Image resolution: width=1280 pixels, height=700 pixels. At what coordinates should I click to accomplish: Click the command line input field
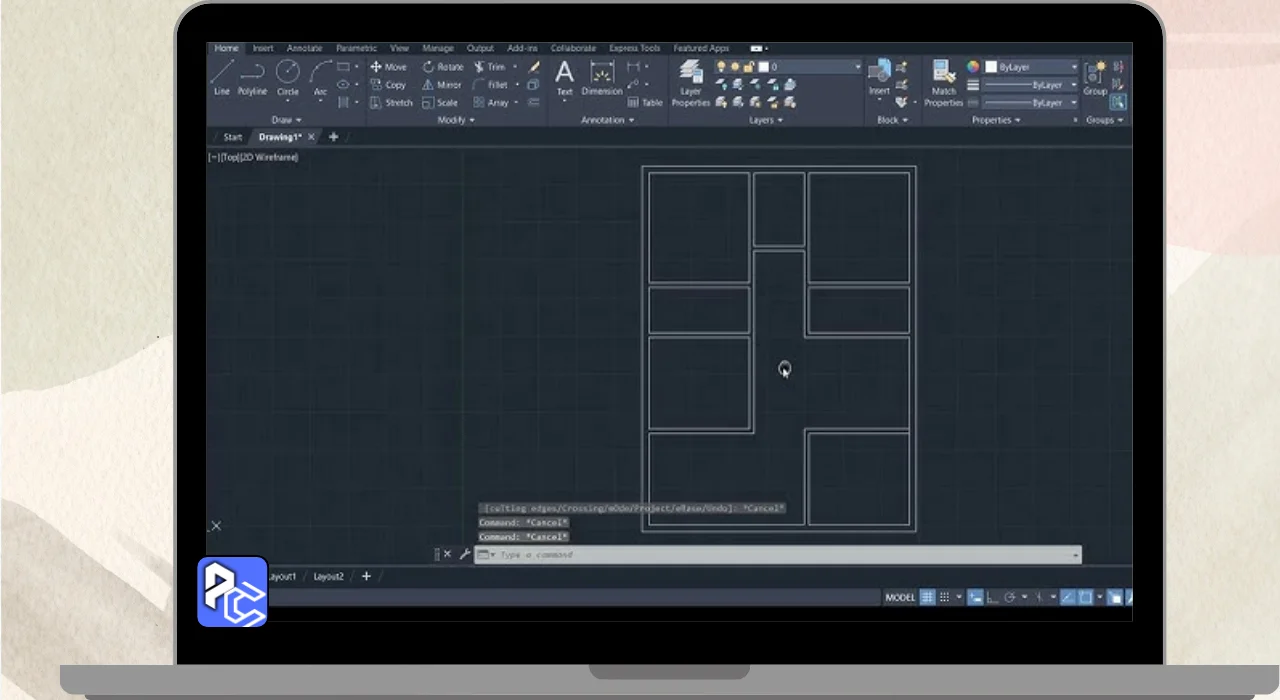(780, 555)
